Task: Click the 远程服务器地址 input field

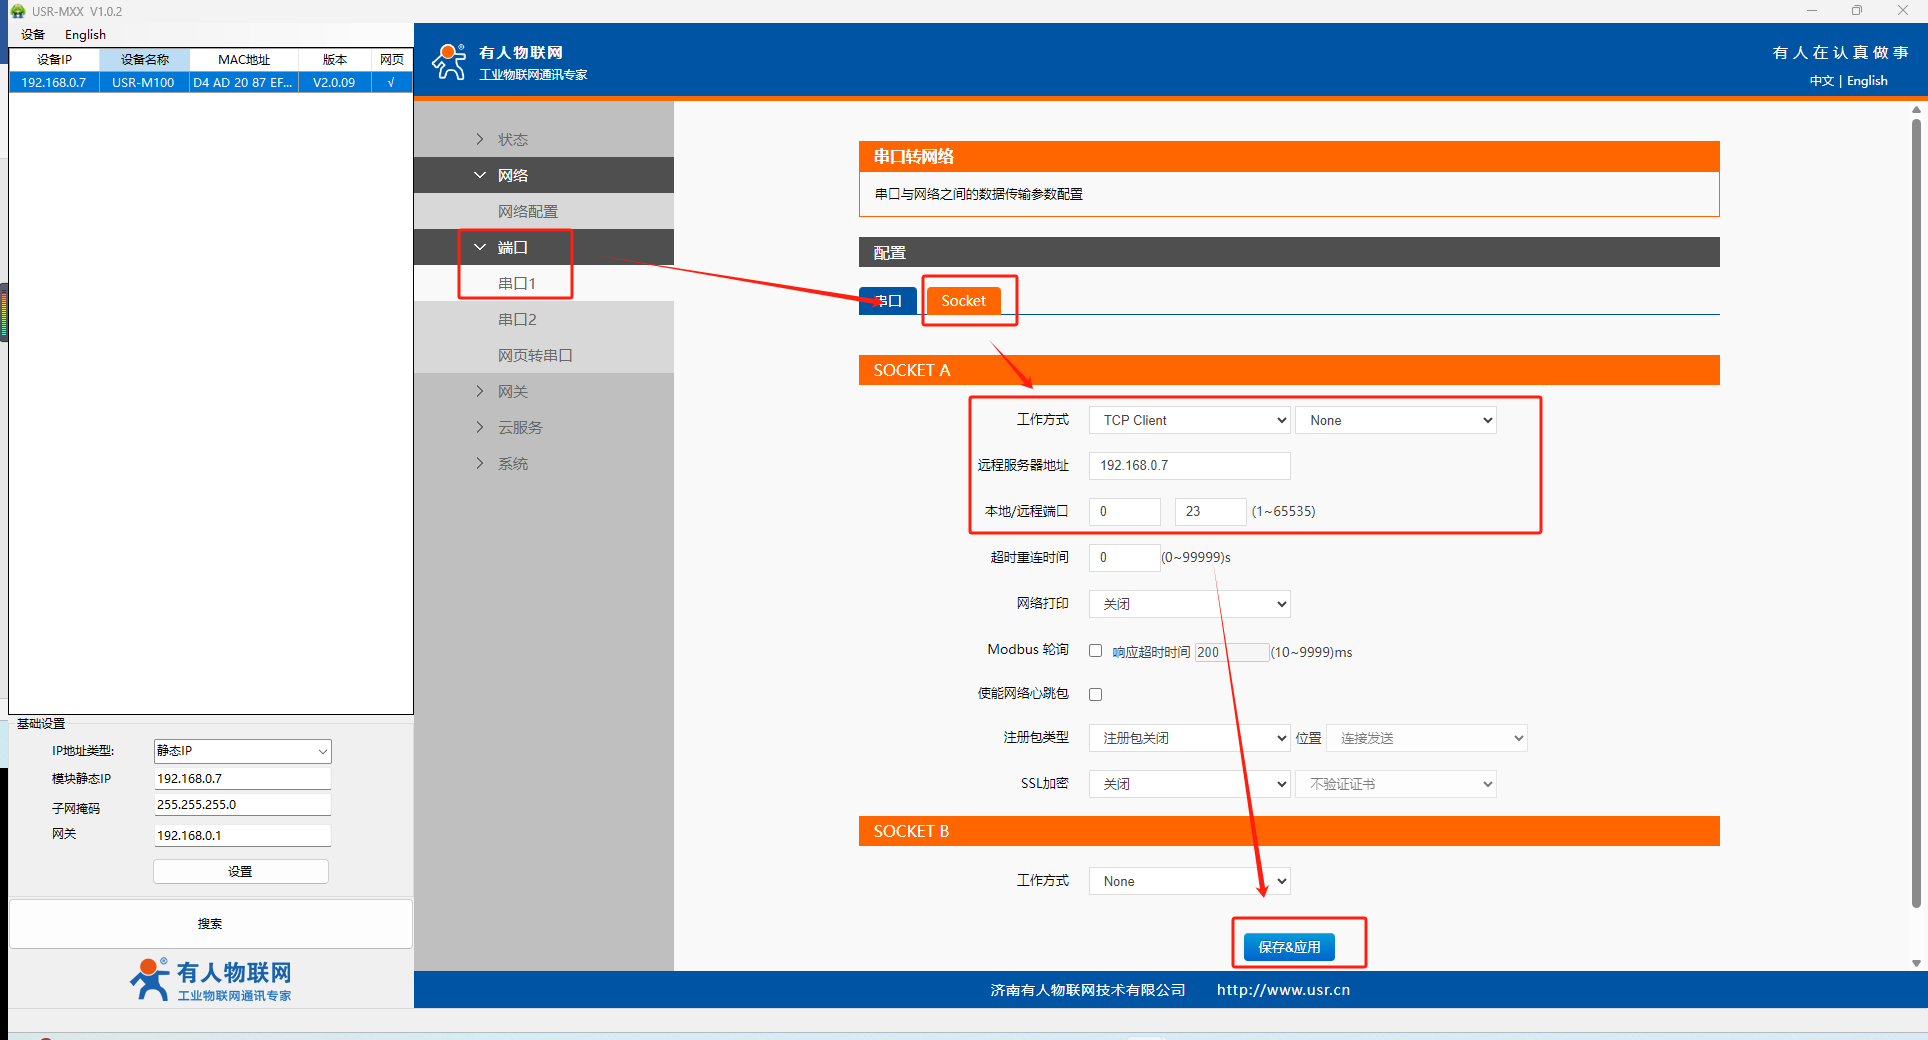Action: (1189, 466)
